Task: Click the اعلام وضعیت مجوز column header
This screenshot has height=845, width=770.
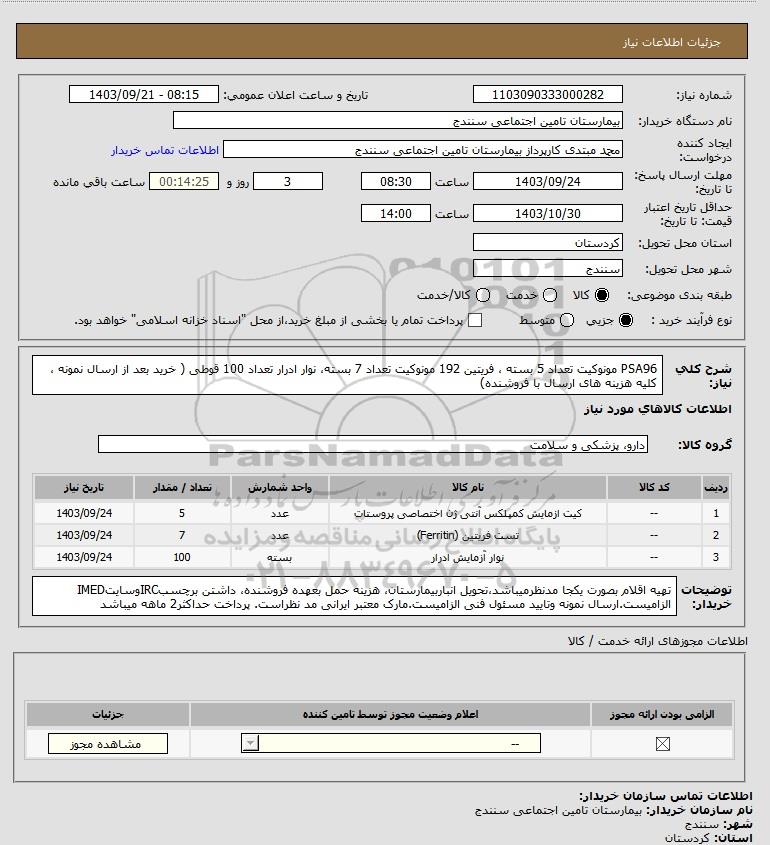Action: click(391, 714)
